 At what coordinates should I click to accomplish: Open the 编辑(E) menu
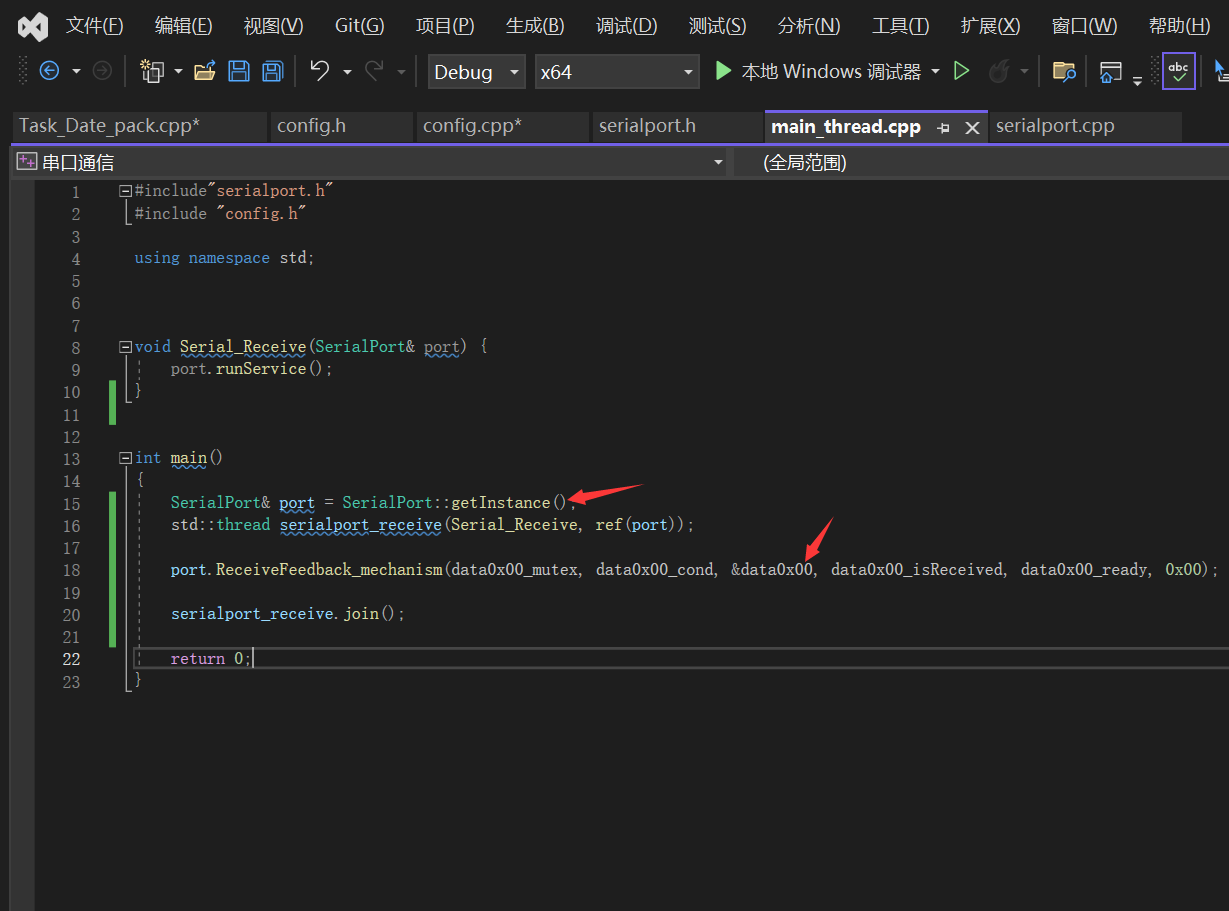point(183,26)
